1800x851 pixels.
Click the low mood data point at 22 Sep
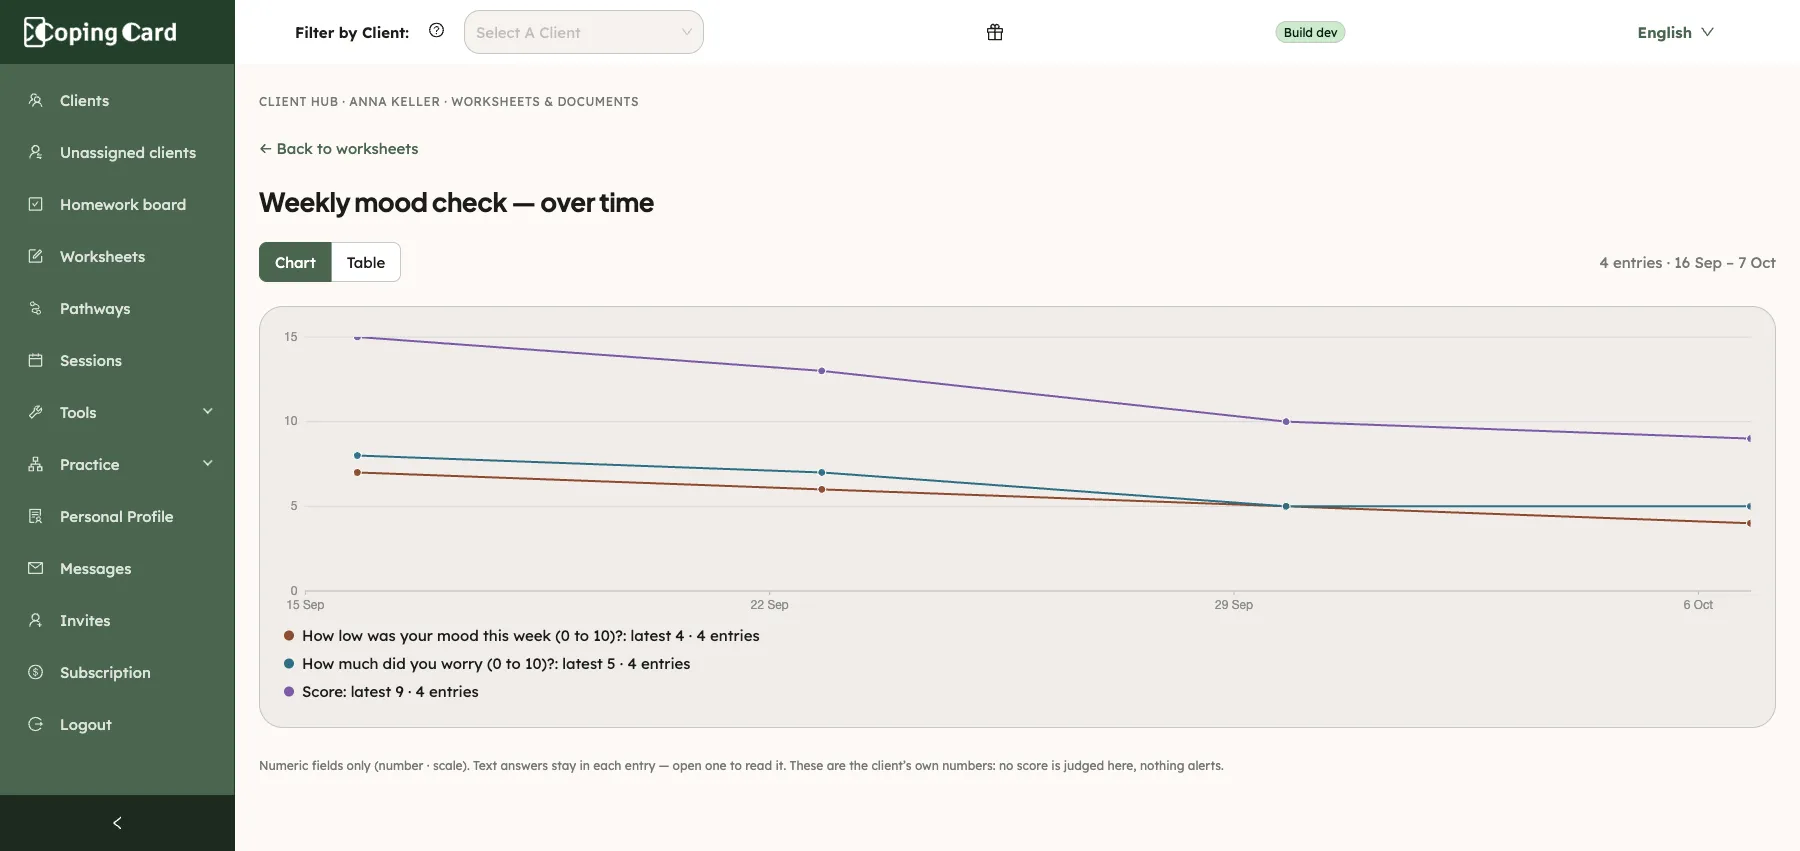[822, 489]
